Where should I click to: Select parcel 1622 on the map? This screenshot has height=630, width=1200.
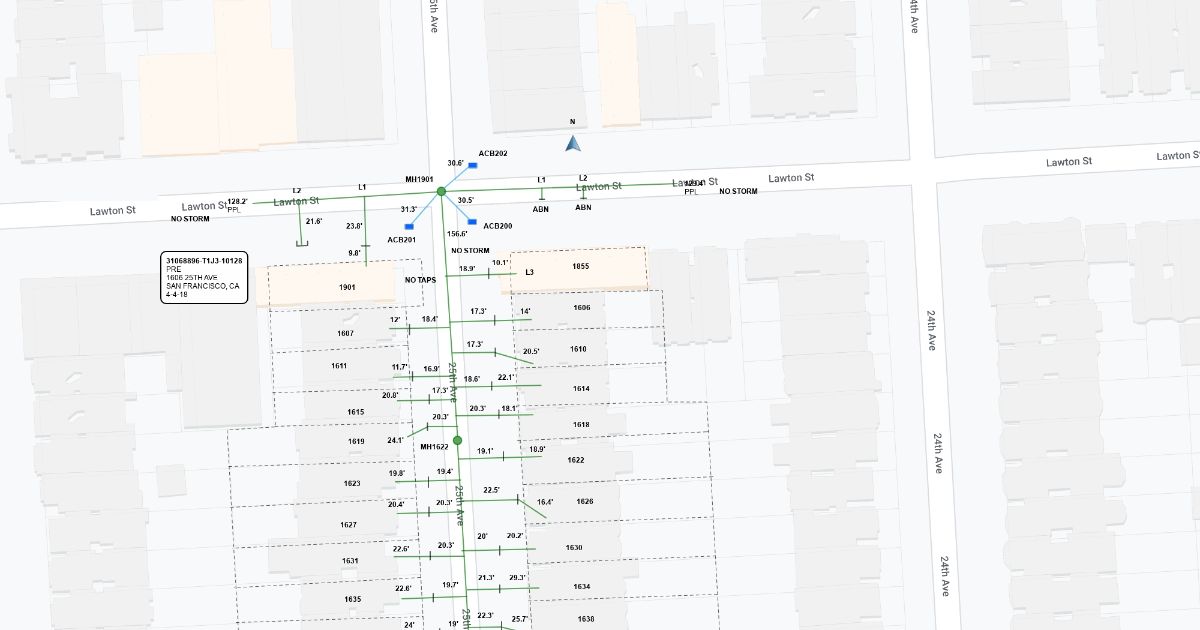(575, 460)
